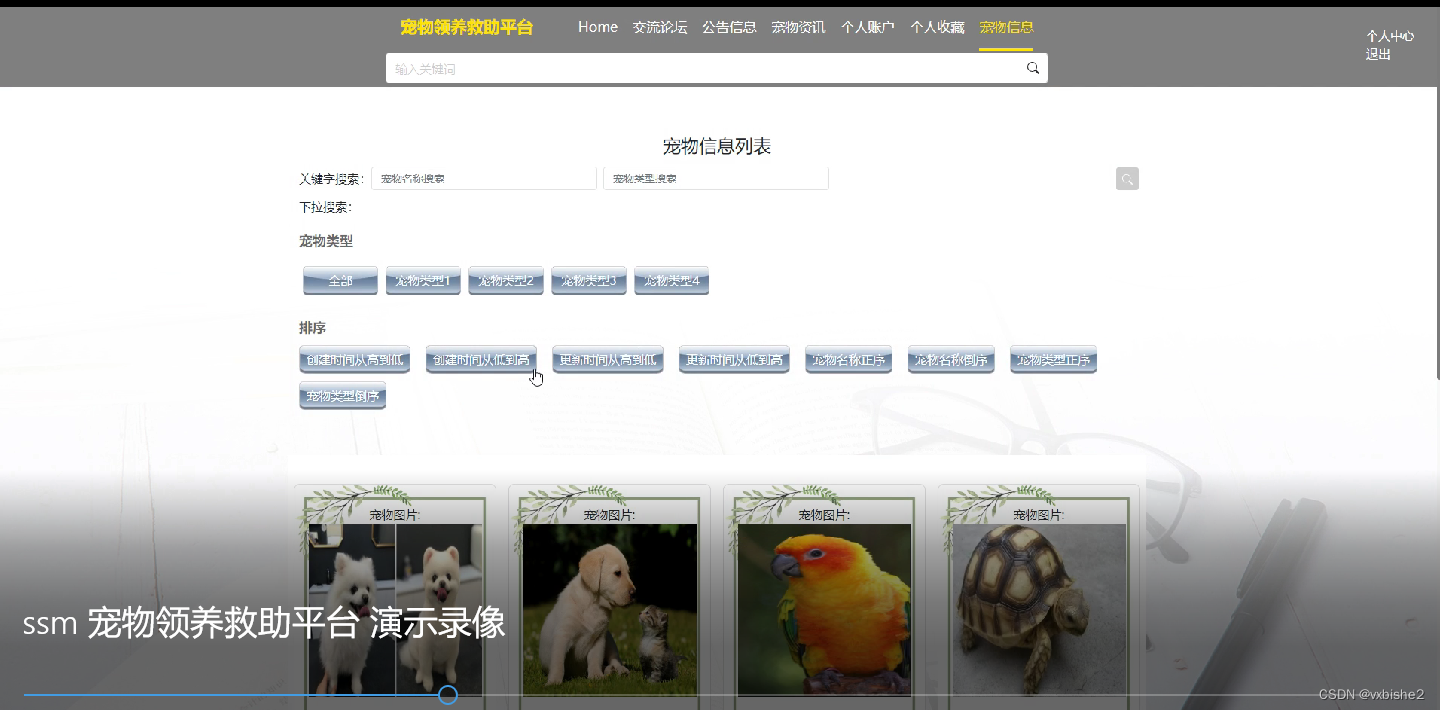
Task: Select 个人收藏 in the top menu
Action: pos(937,27)
